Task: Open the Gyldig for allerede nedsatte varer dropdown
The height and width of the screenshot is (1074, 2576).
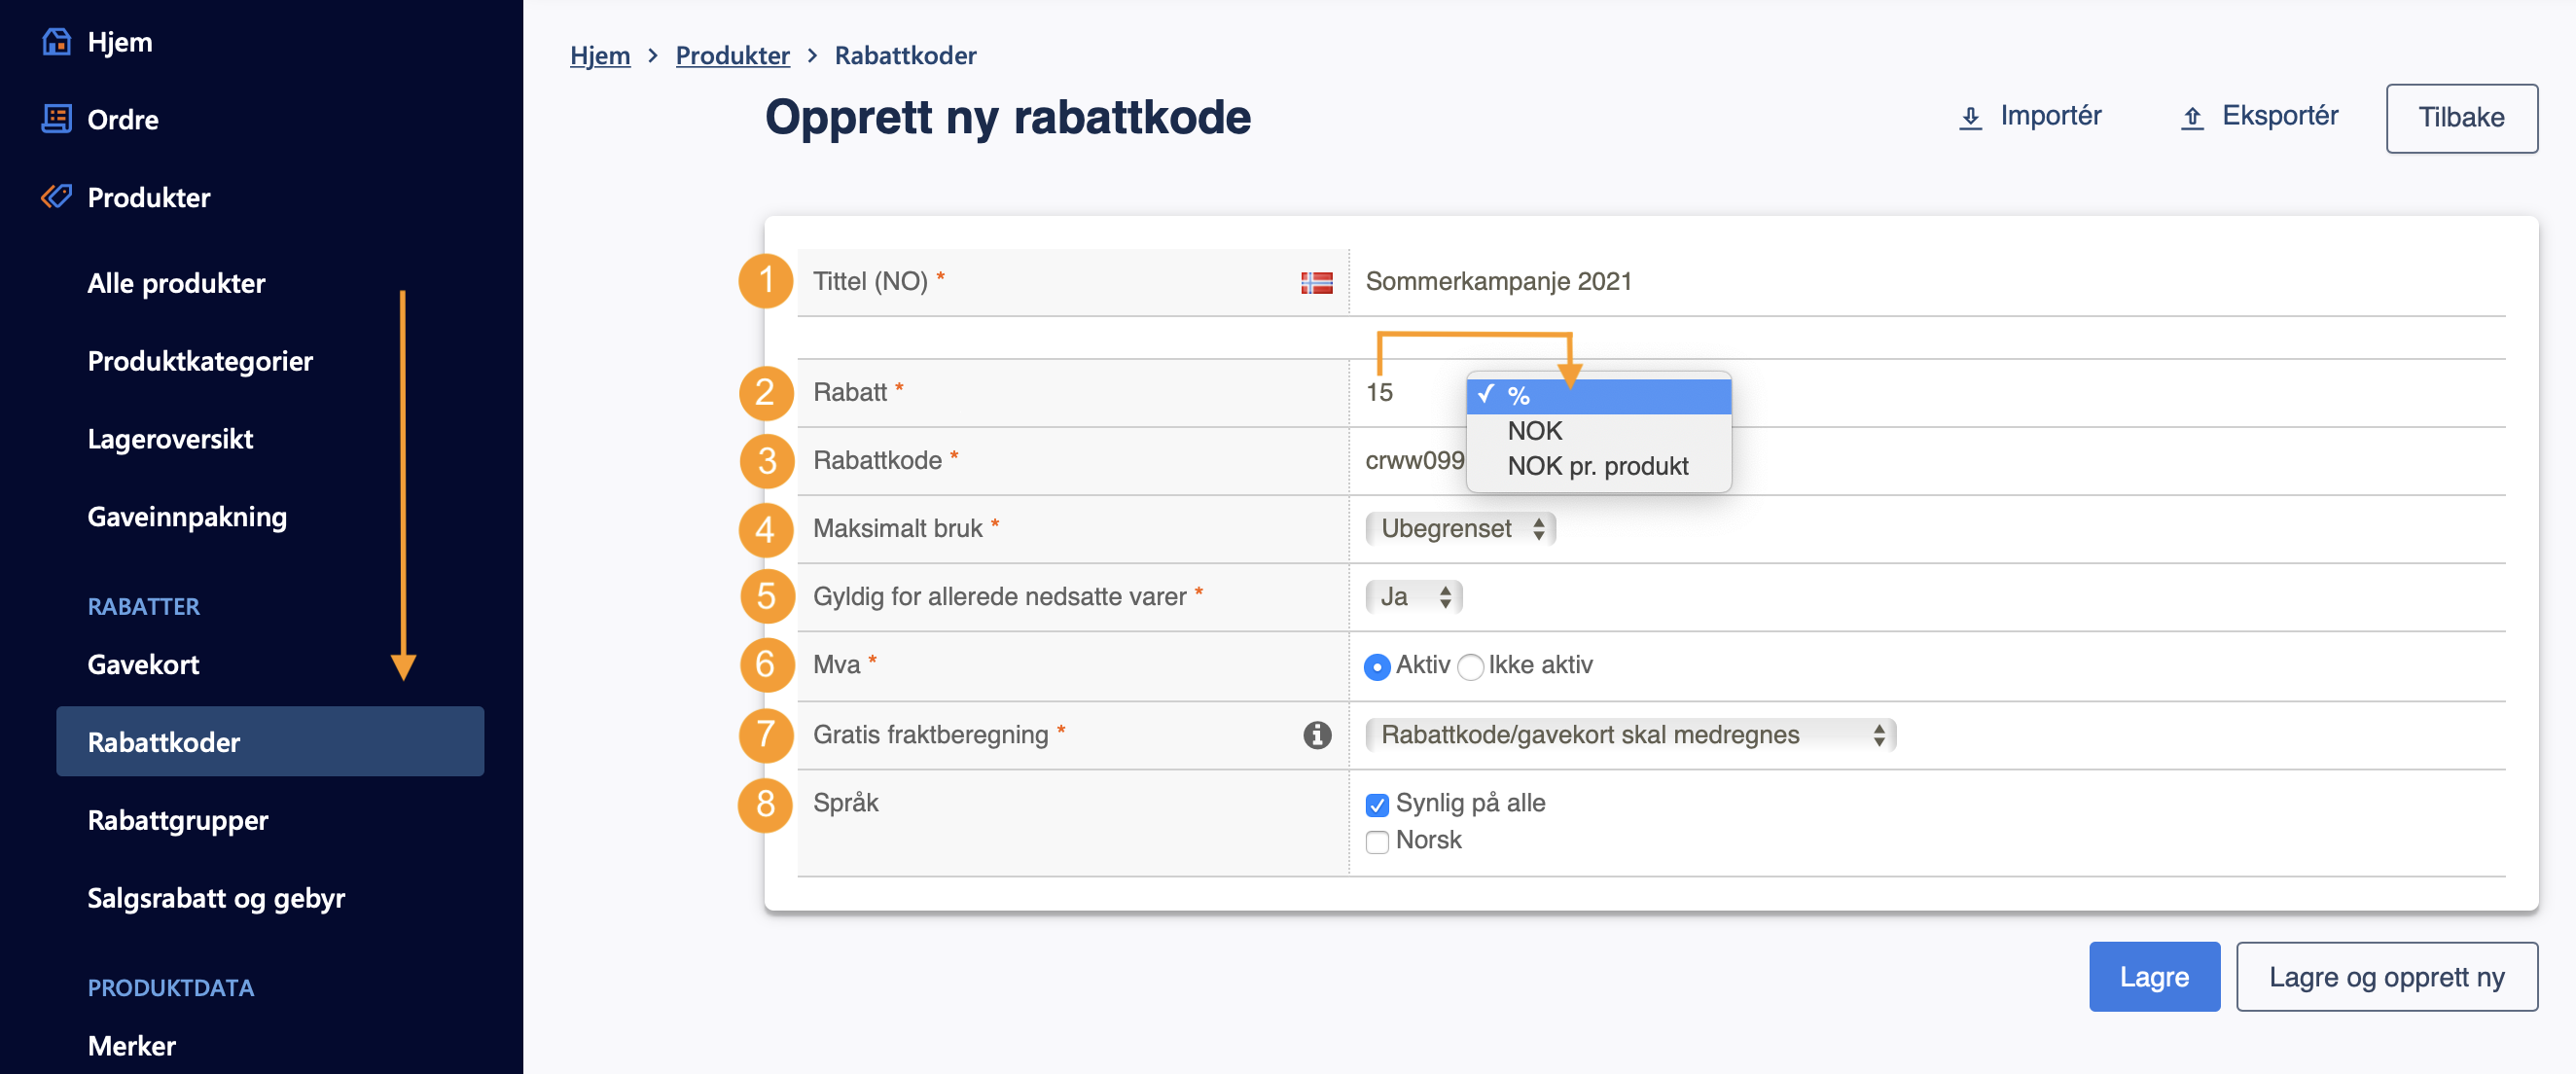Action: [1414, 597]
